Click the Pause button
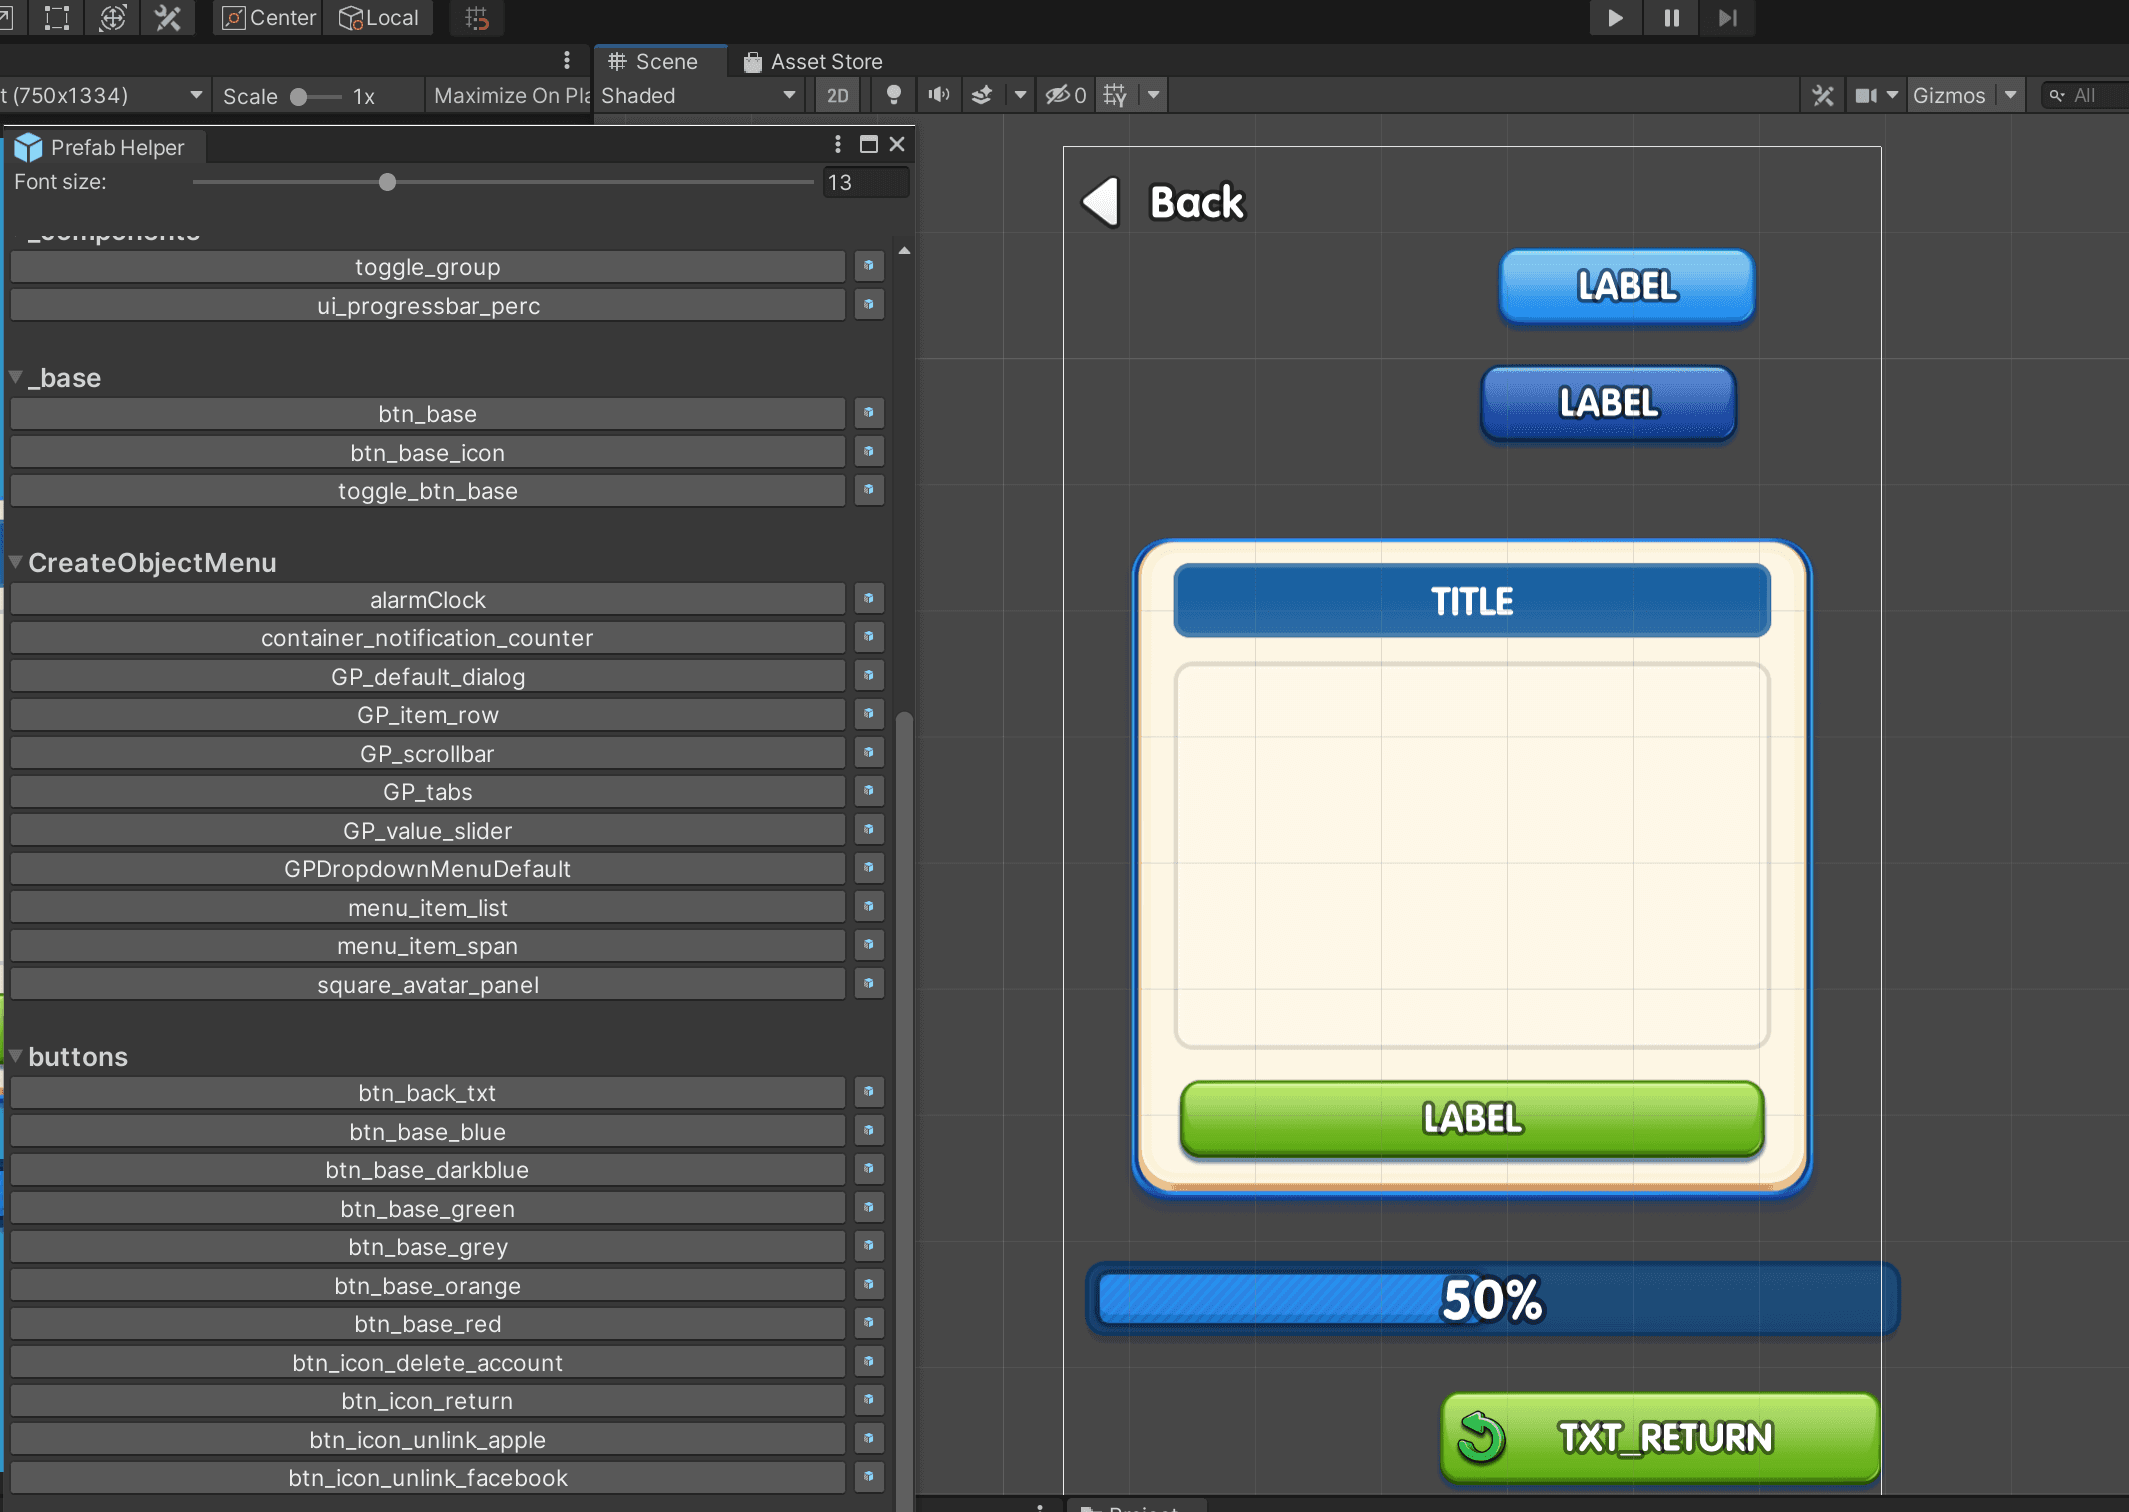The image size is (2129, 1512). tap(1671, 17)
